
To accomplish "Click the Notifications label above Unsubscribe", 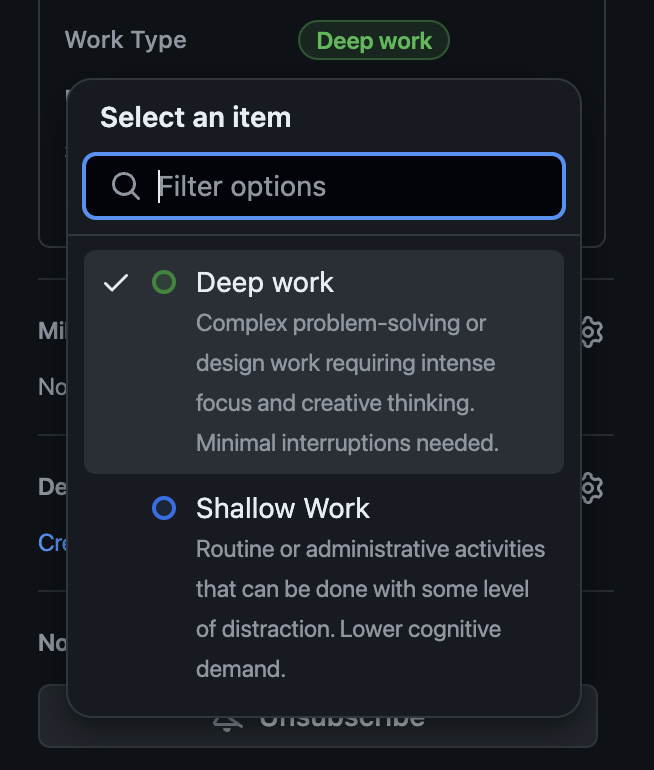I will (52, 643).
